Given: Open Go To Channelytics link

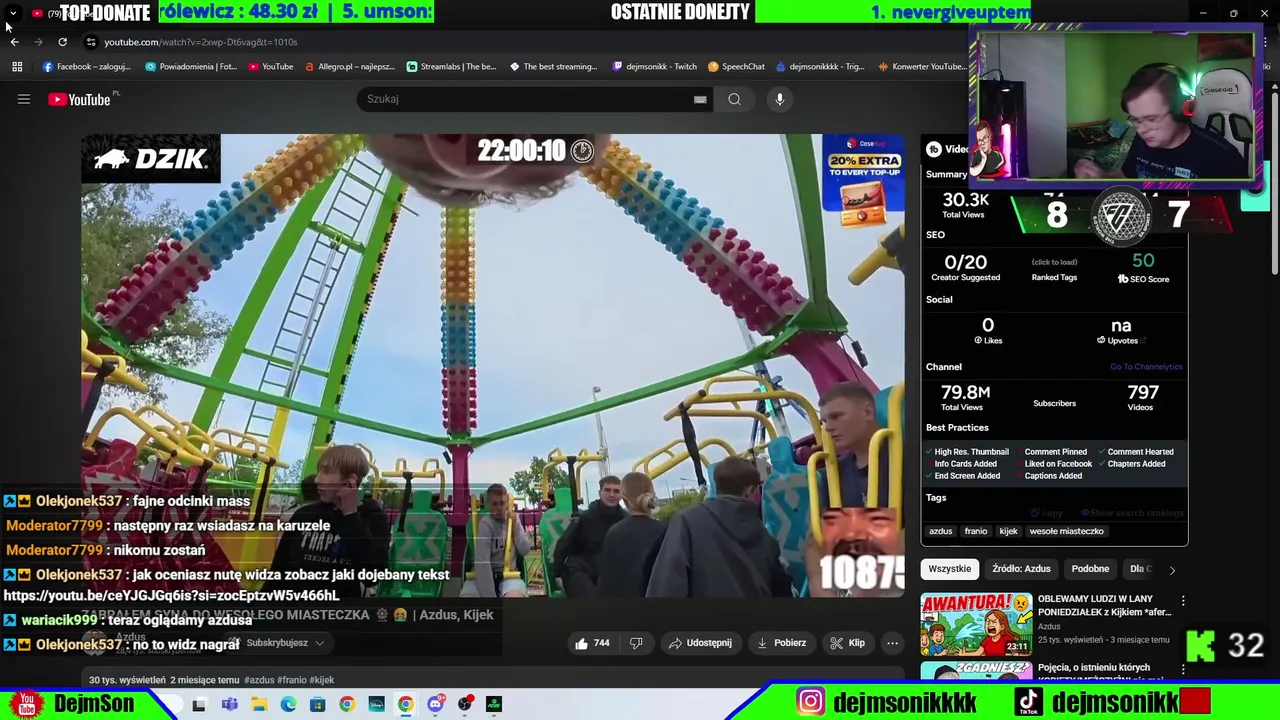Looking at the screenshot, I should click(1146, 367).
